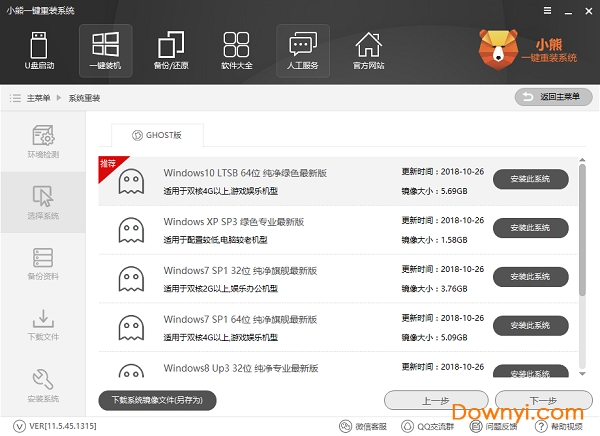
Task: Open the hamburger menu in title bar
Action: (x=548, y=11)
